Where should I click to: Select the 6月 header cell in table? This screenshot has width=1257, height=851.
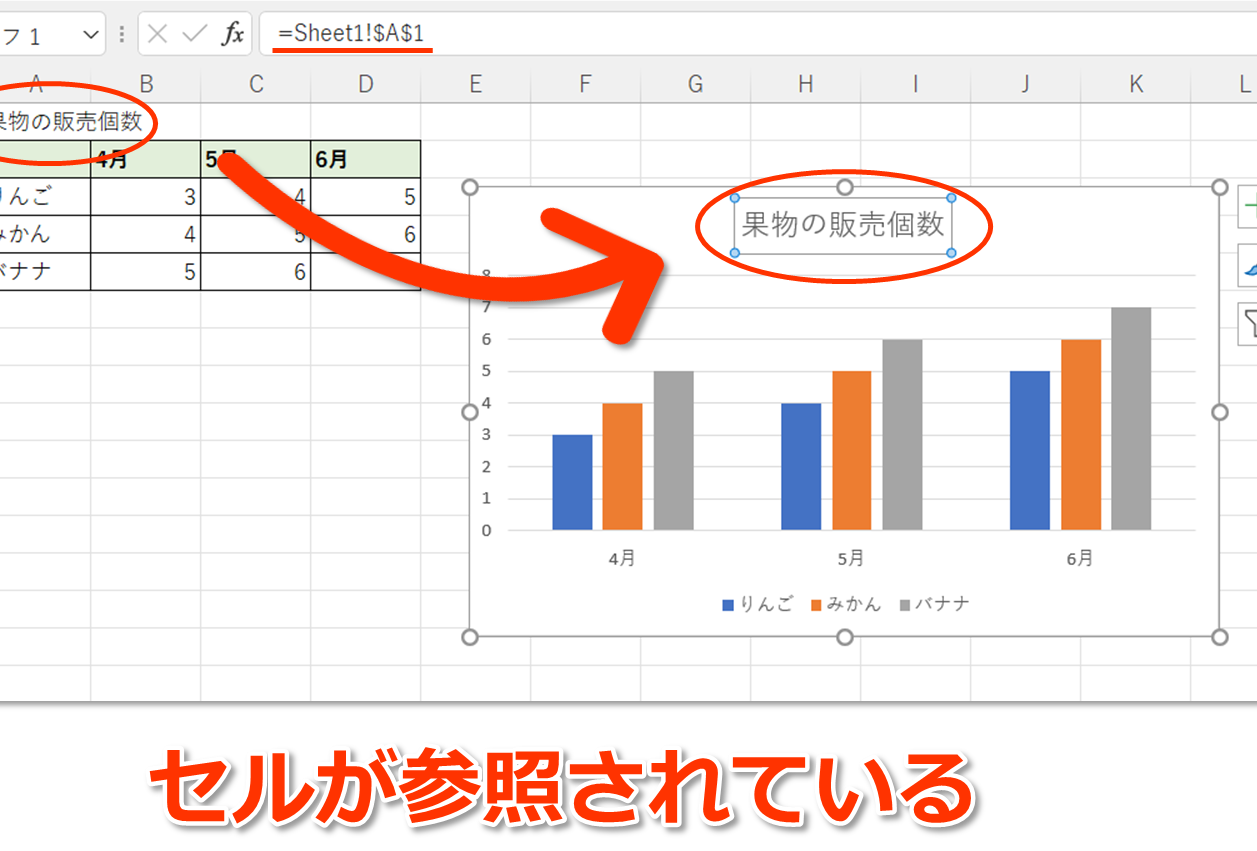pos(365,159)
